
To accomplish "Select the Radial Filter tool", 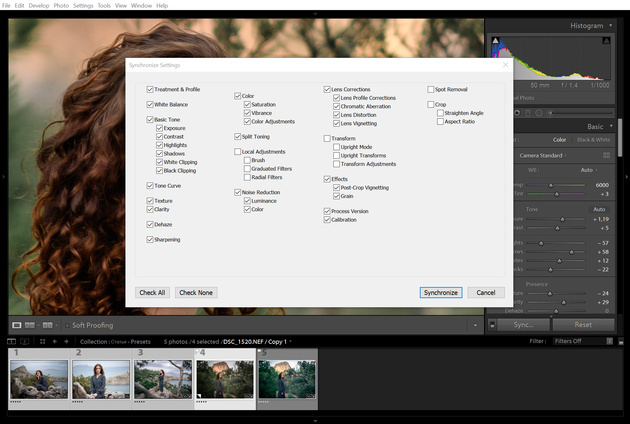I will tap(539, 113).
